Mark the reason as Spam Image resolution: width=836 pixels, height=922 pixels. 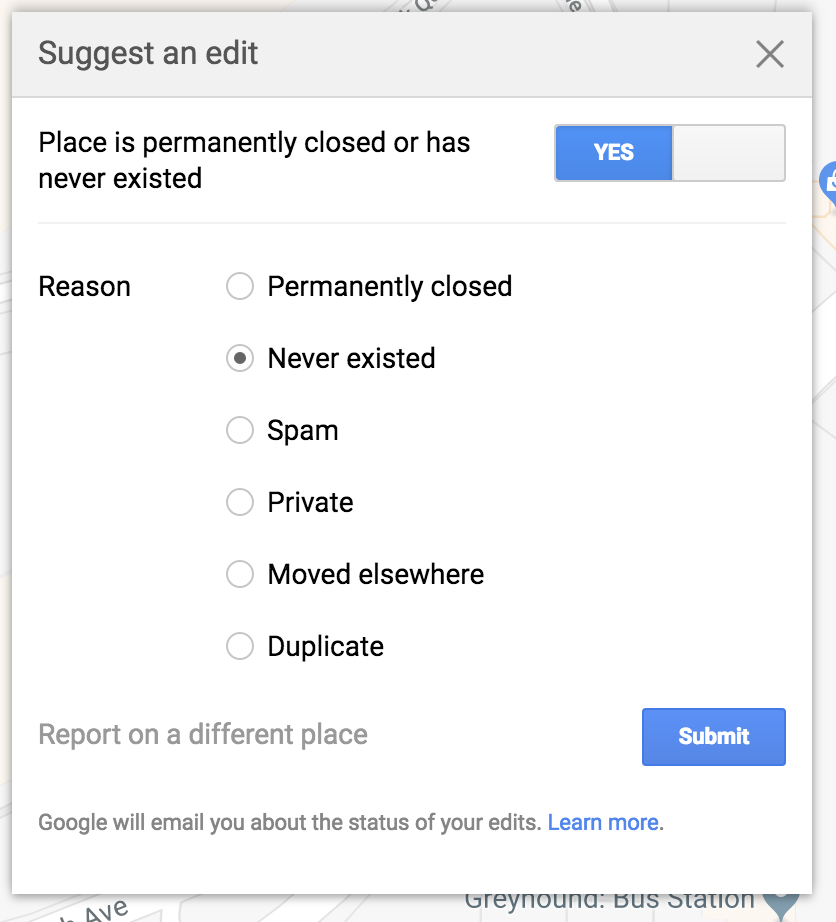(x=240, y=431)
